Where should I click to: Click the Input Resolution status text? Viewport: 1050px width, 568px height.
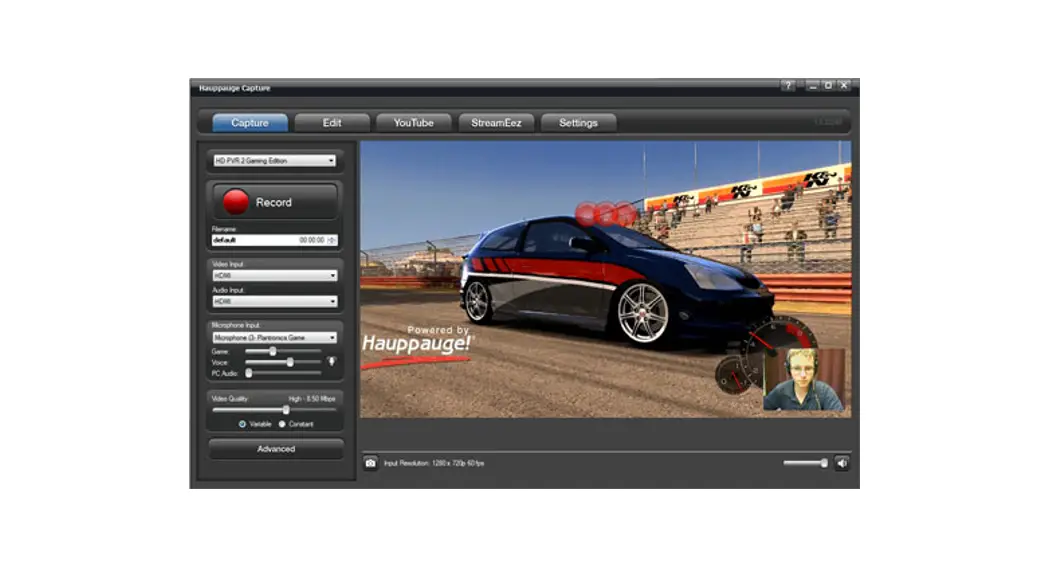(434, 463)
